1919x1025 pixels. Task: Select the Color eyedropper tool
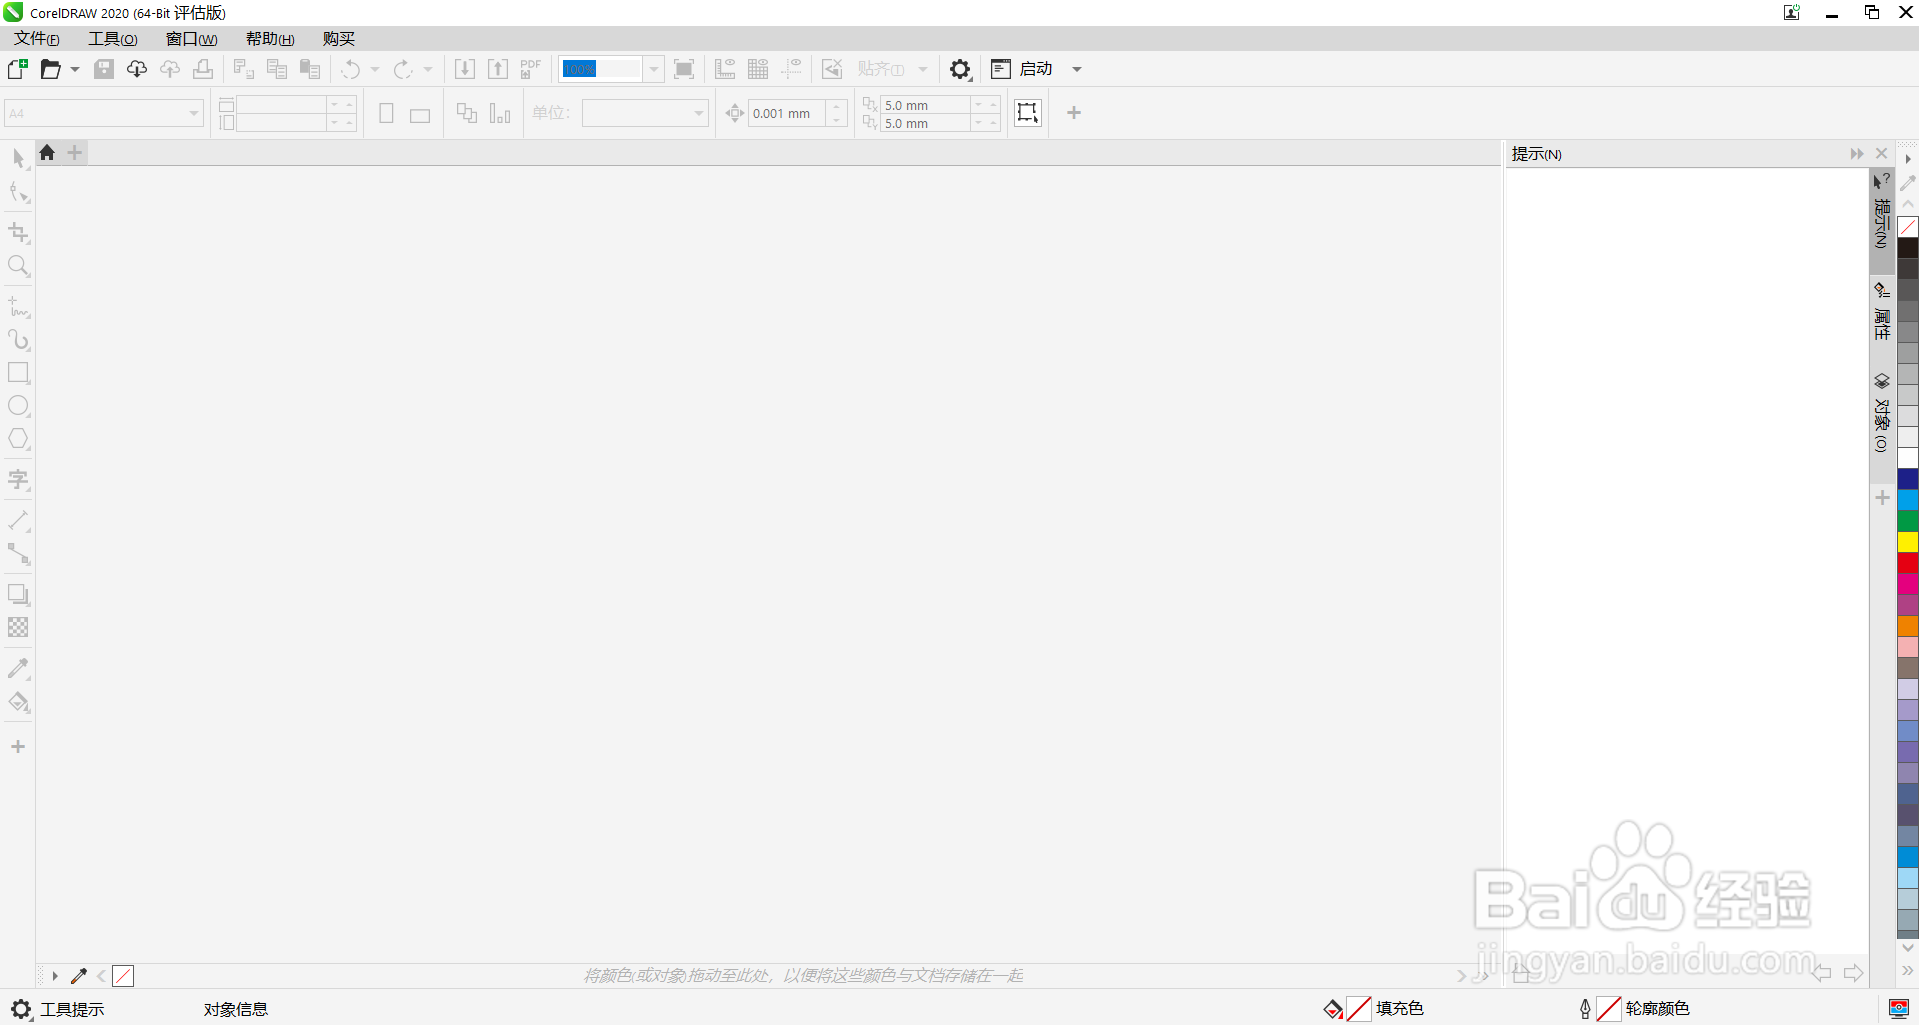[18, 668]
